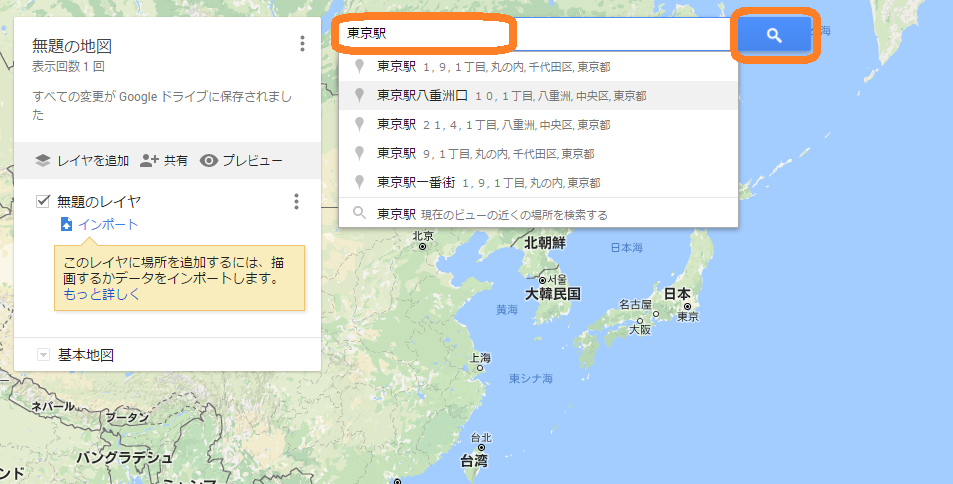Click the 共有 add-person icon
This screenshot has height=484, width=953.
tap(149, 161)
